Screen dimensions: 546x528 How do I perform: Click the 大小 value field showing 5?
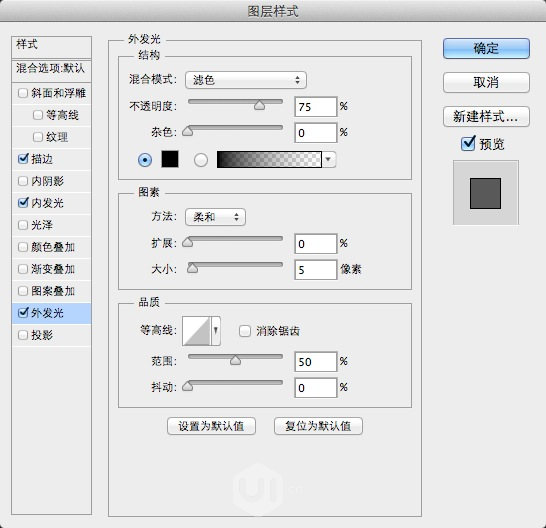tap(315, 270)
